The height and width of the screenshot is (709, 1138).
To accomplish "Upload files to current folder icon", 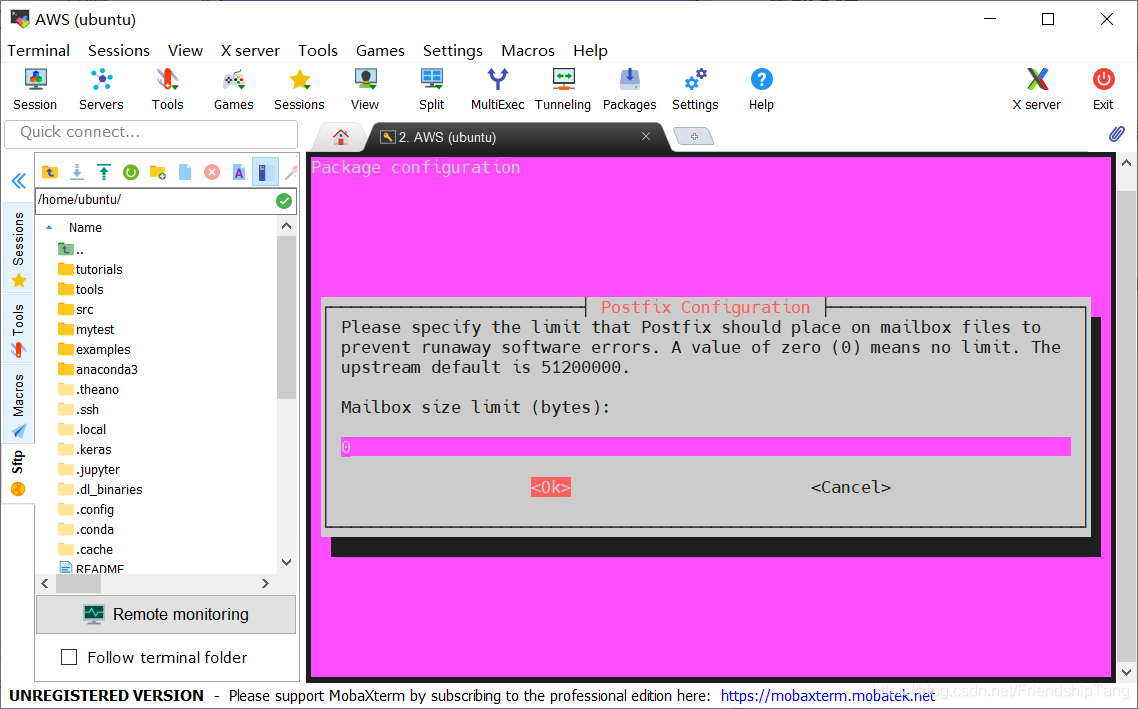I will point(104,172).
